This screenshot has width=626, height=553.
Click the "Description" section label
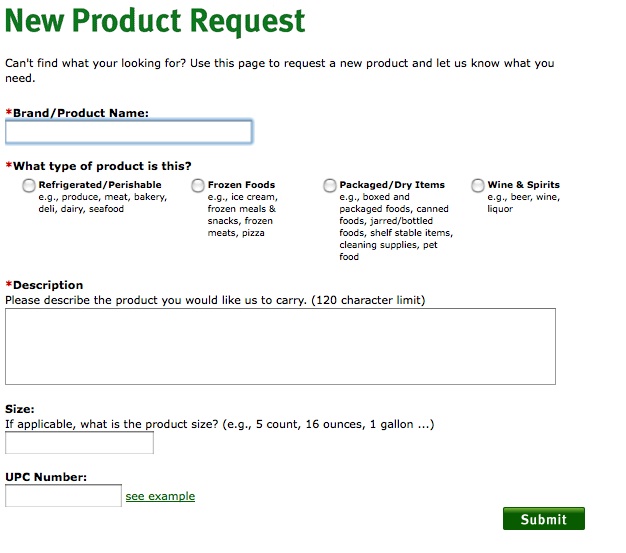pyautogui.click(x=48, y=285)
